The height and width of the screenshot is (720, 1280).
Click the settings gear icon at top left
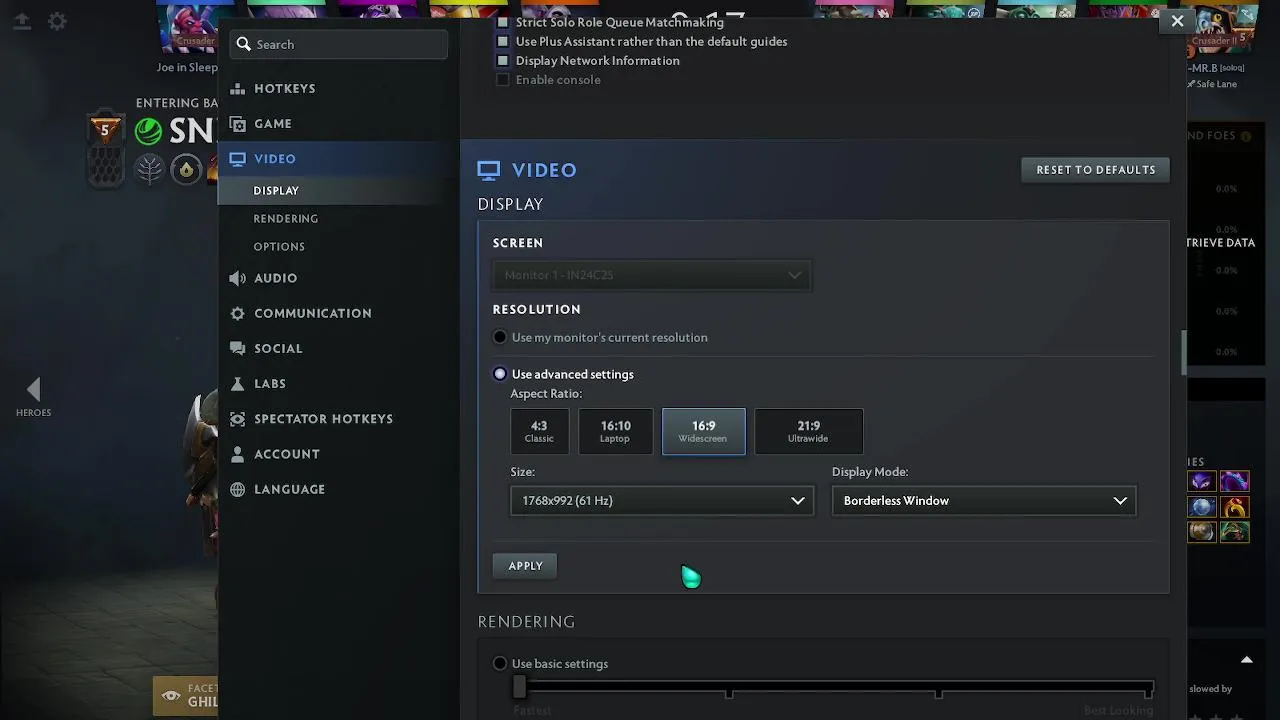coord(58,20)
